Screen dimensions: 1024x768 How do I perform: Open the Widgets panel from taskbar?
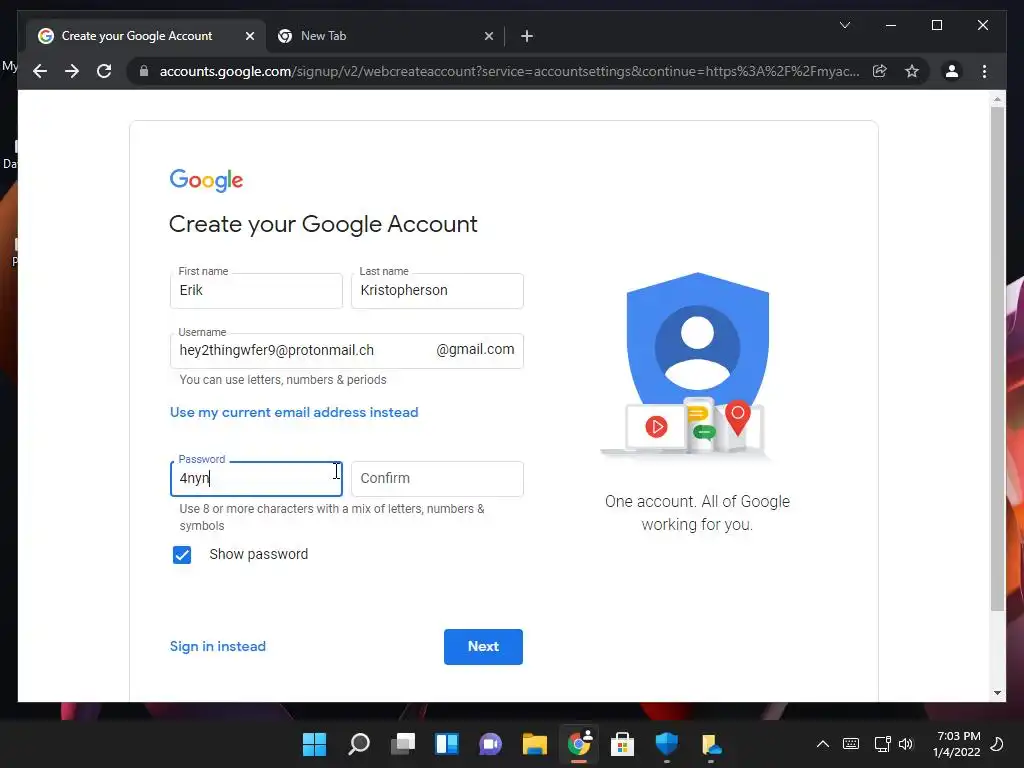click(x=447, y=744)
